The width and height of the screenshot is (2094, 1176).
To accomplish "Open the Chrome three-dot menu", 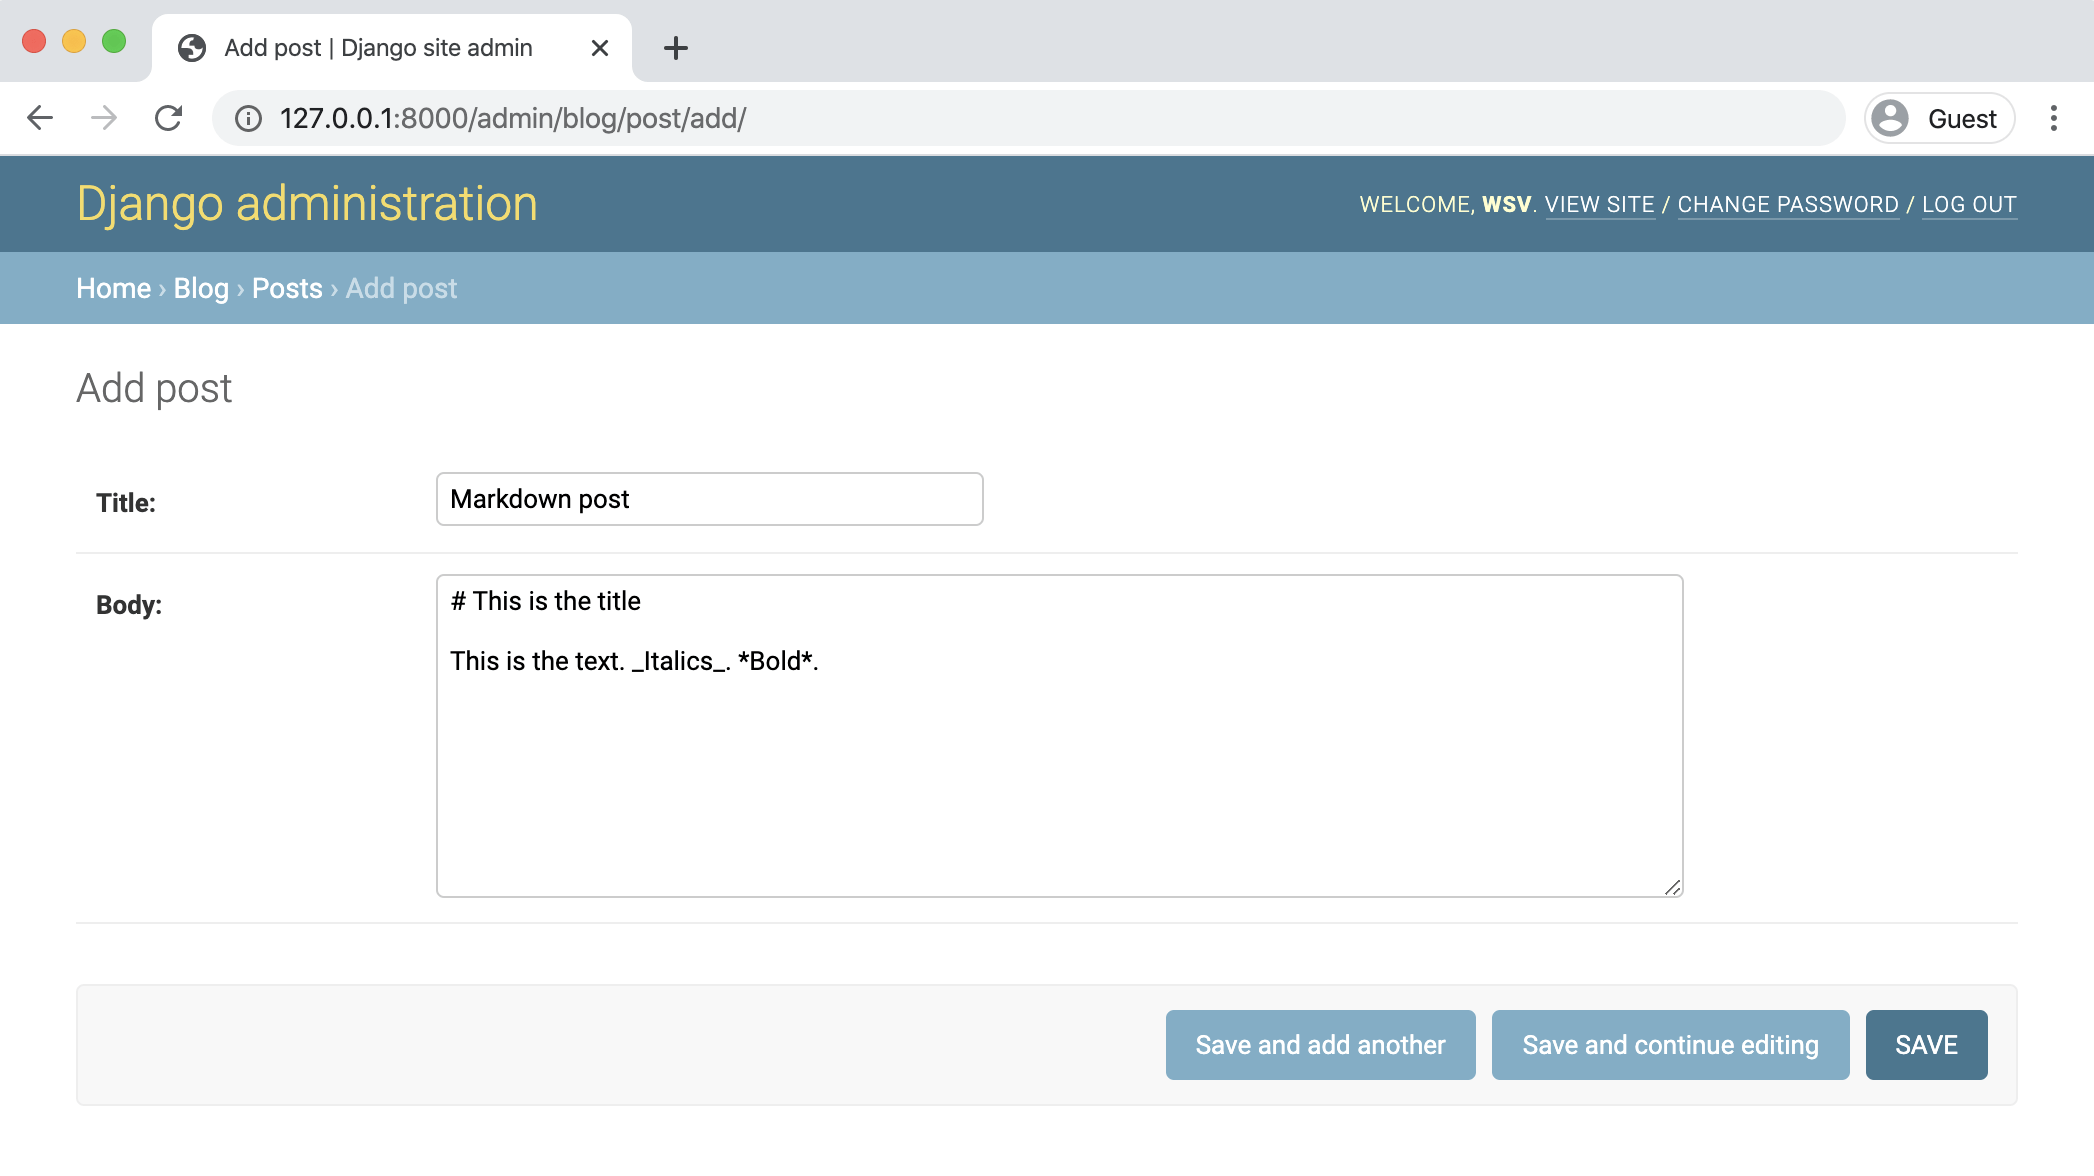I will pos(2053,117).
